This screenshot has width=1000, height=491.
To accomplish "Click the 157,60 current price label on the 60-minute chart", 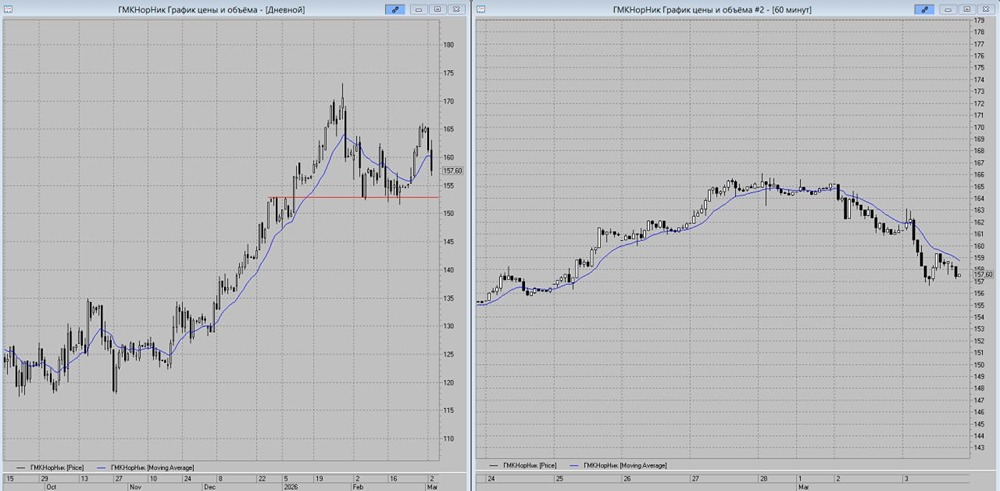I will (x=984, y=274).
